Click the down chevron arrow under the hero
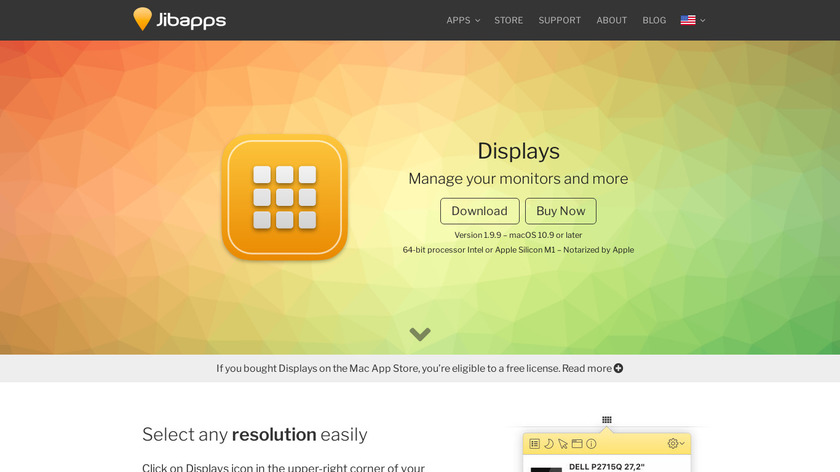This screenshot has height=472, width=840. point(420,334)
